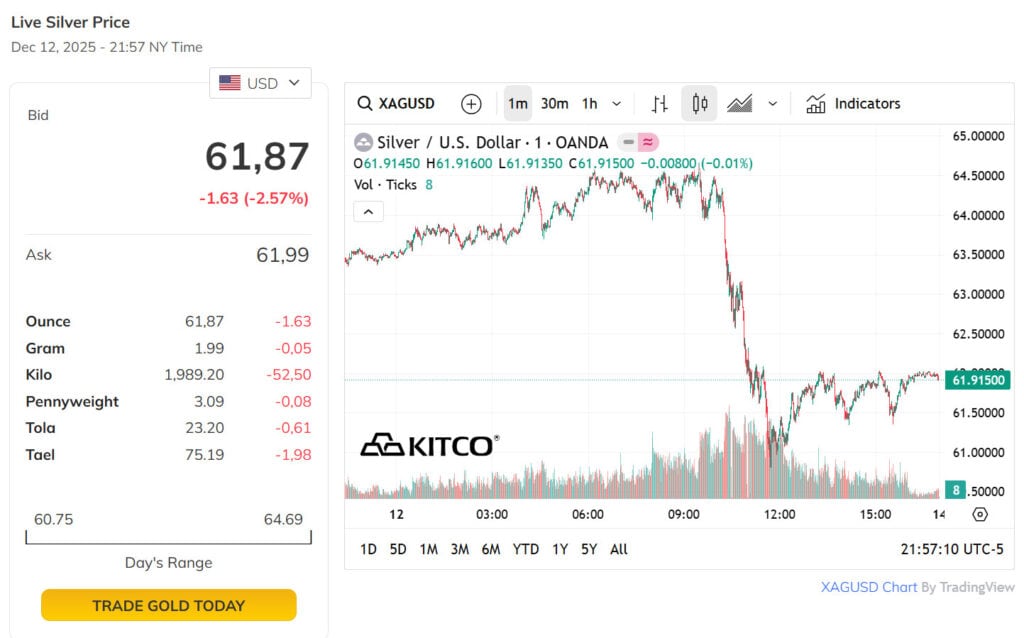The height and width of the screenshot is (638, 1024).
Task: Toggle the 1m interval
Action: coord(517,104)
